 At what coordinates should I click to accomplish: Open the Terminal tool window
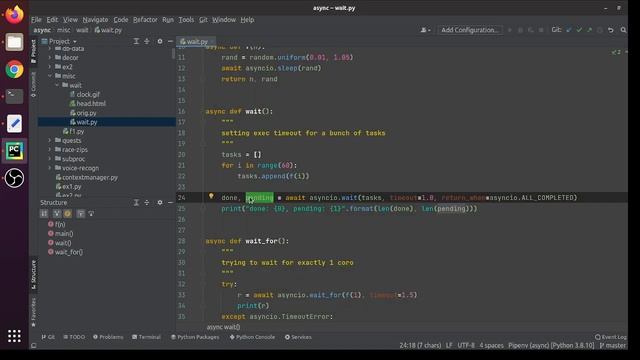click(146, 337)
